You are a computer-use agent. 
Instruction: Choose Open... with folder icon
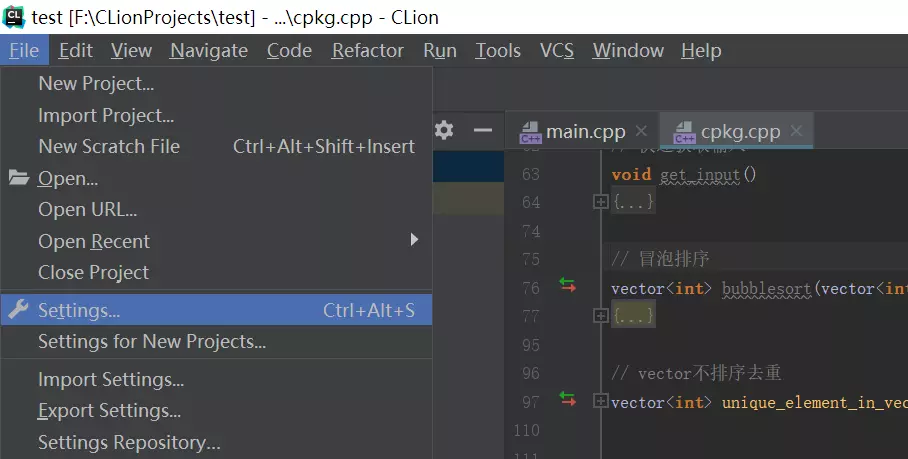coord(216,179)
